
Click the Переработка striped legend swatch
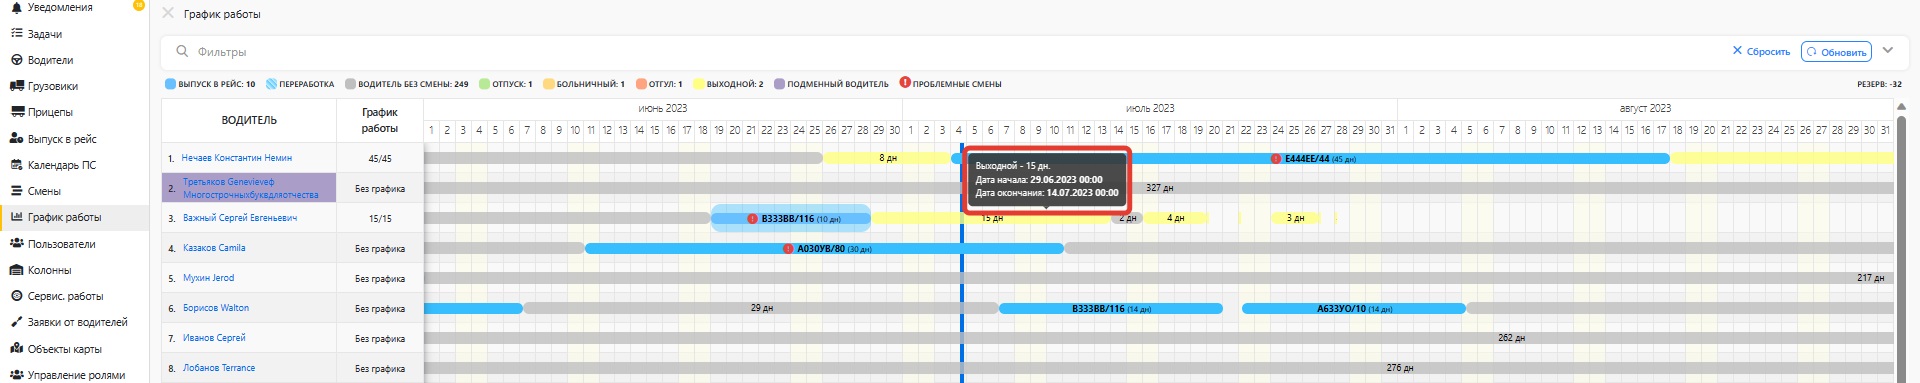[x=271, y=84]
